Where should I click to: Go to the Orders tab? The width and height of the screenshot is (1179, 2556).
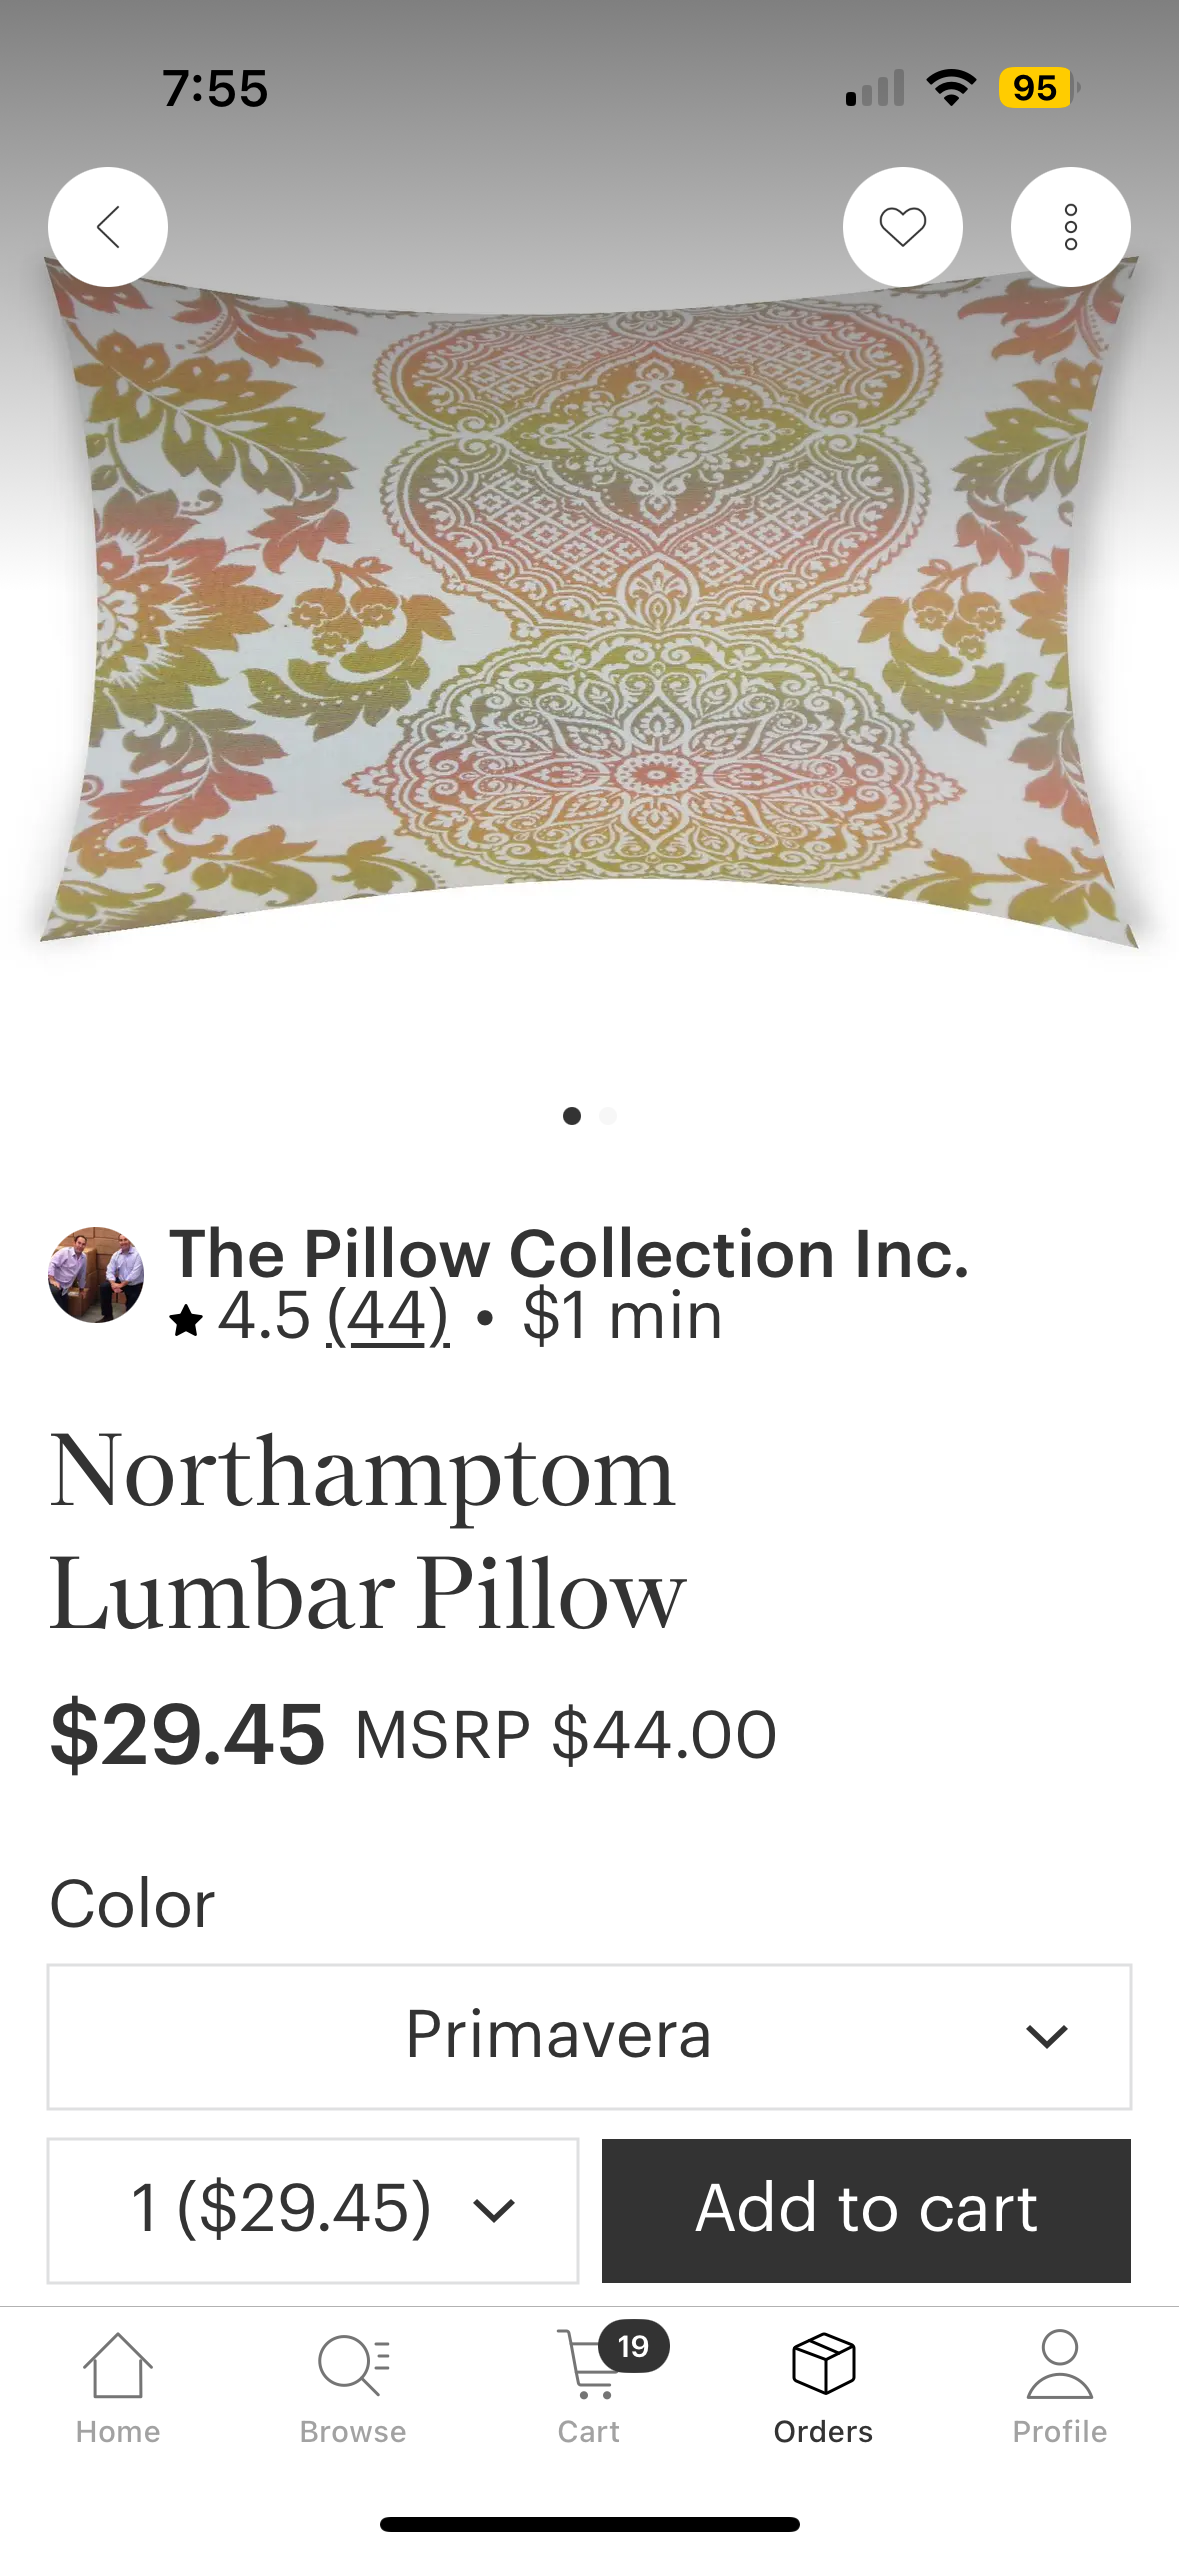click(x=823, y=2388)
